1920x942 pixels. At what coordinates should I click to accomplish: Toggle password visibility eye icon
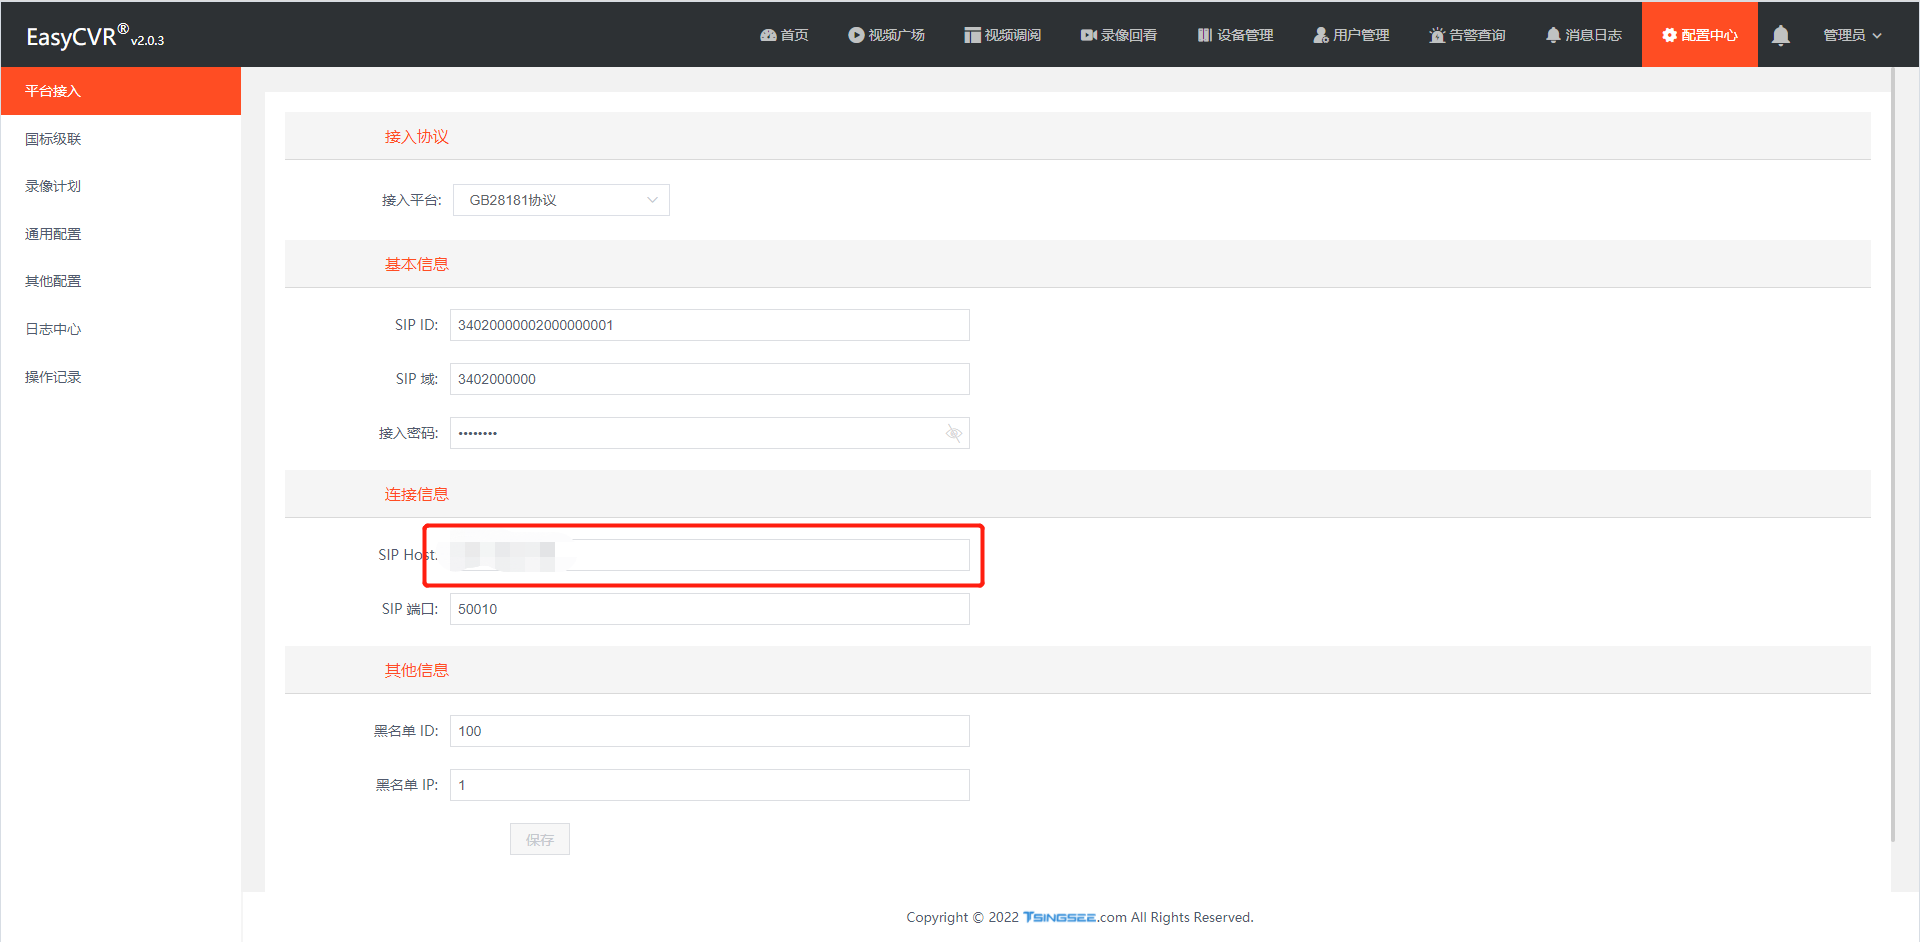953,433
